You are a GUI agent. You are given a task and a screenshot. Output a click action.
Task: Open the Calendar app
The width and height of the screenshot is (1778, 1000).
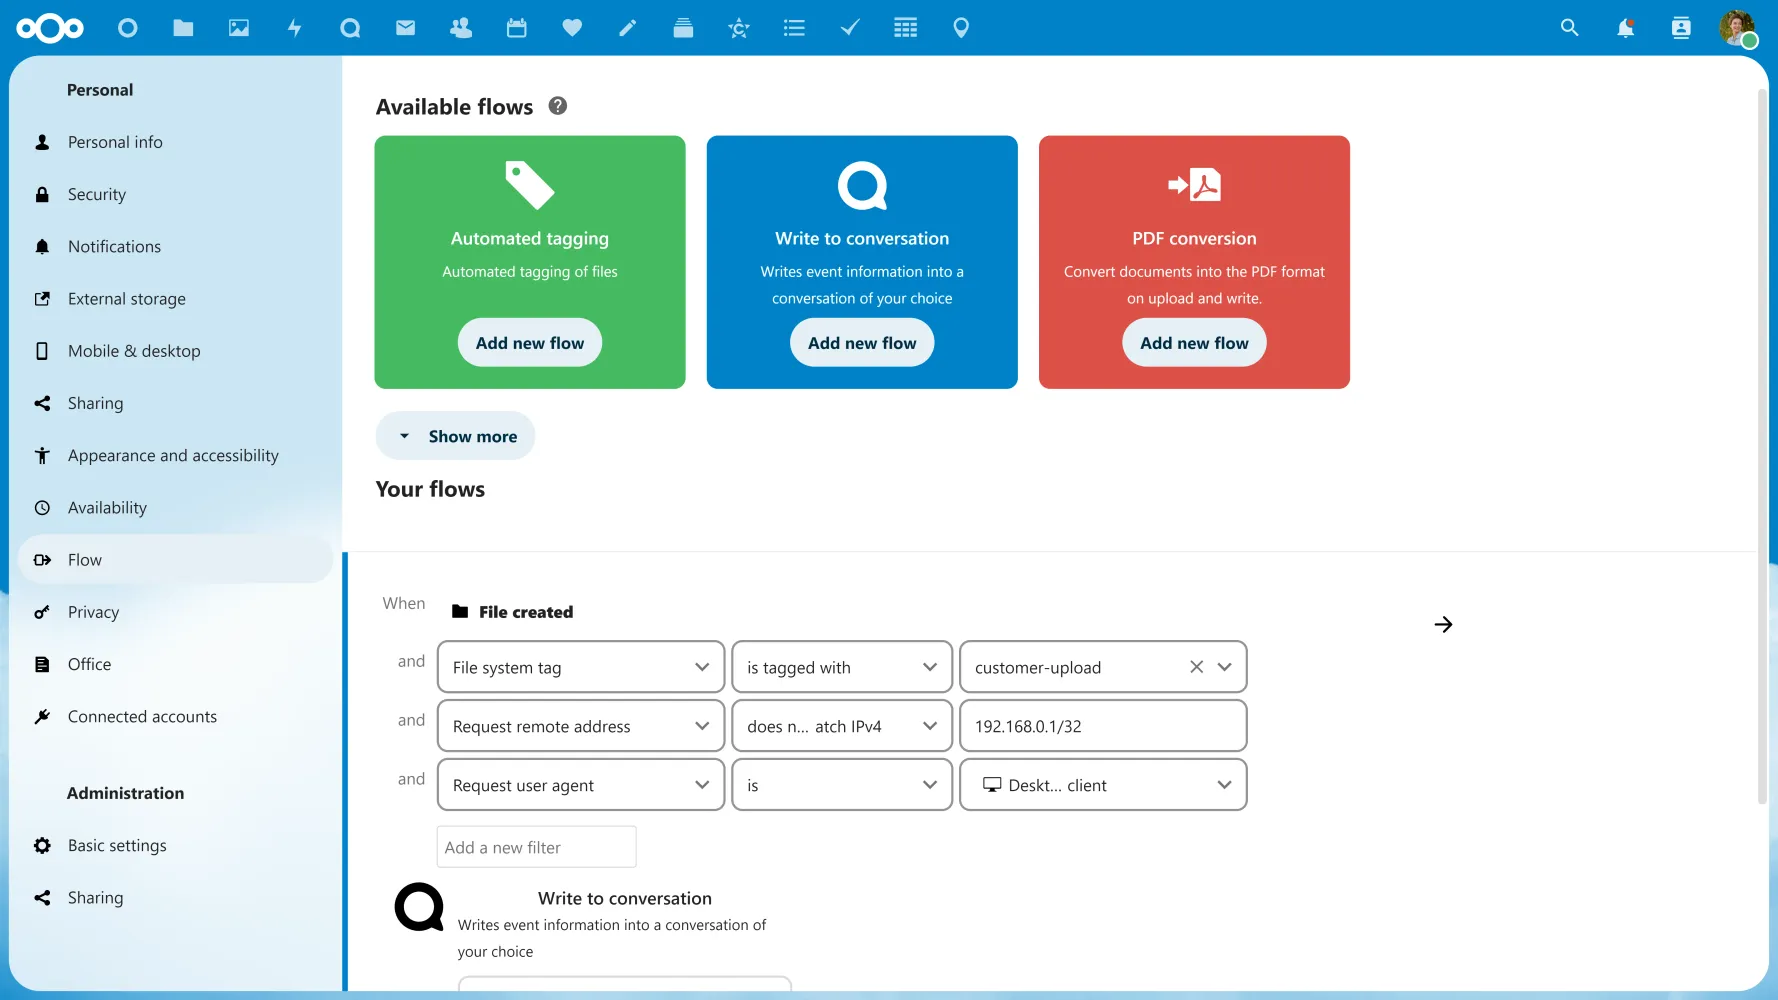pyautogui.click(x=517, y=28)
